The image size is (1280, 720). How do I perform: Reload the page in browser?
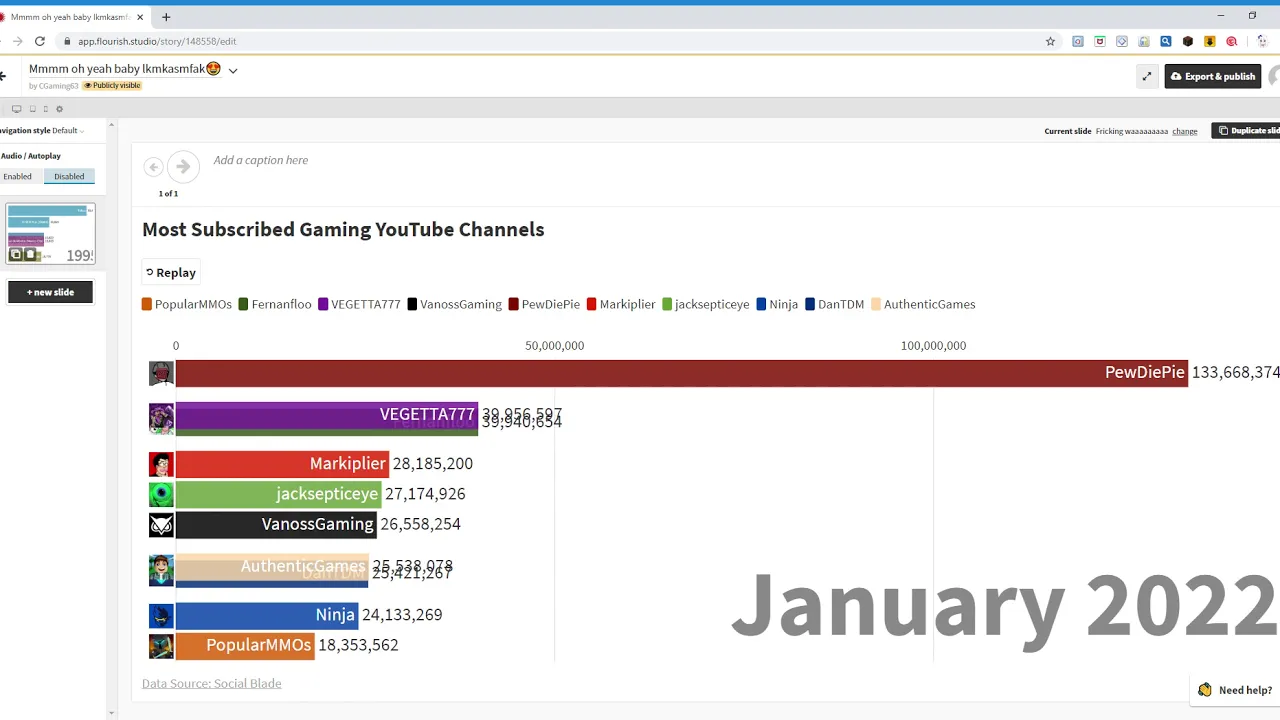tap(40, 41)
